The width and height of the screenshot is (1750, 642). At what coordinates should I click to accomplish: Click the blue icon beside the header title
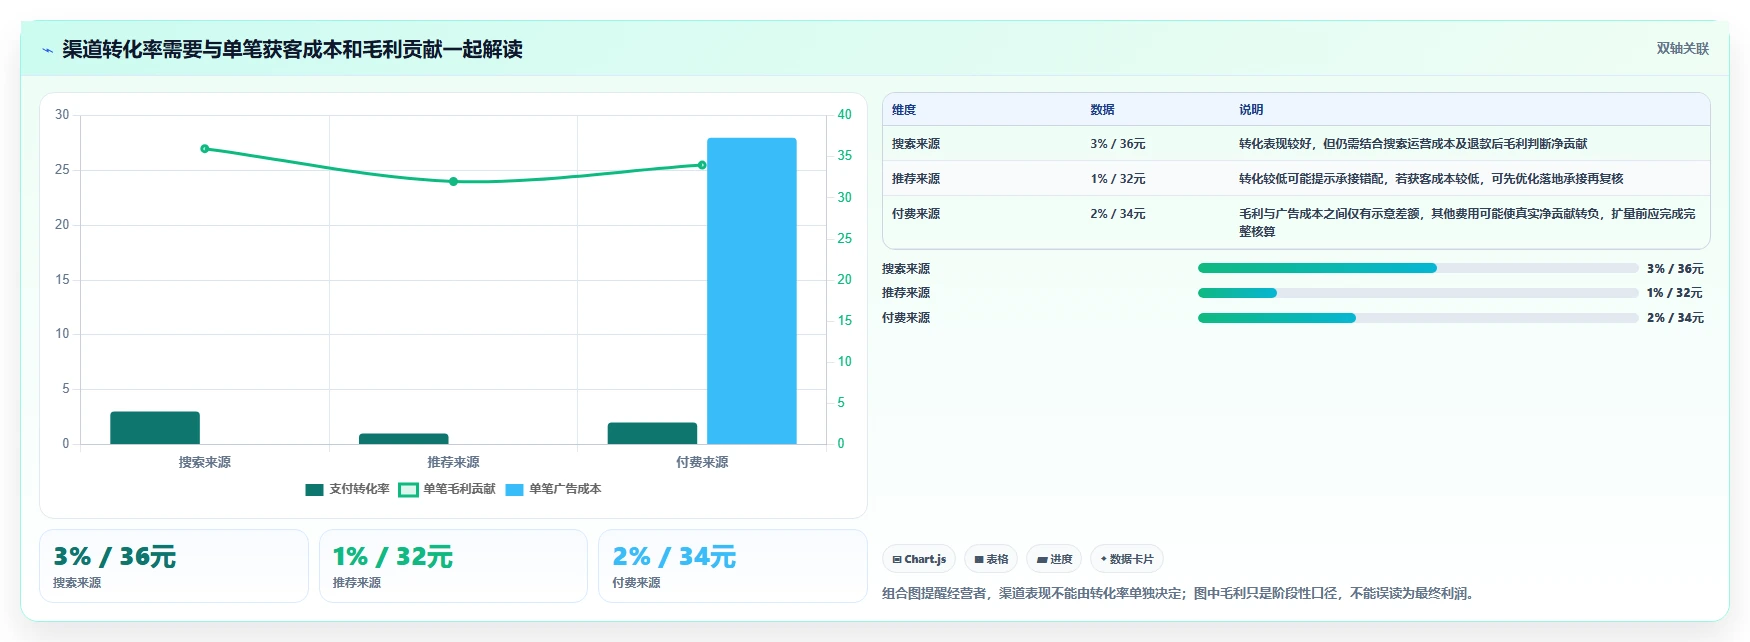(x=47, y=50)
